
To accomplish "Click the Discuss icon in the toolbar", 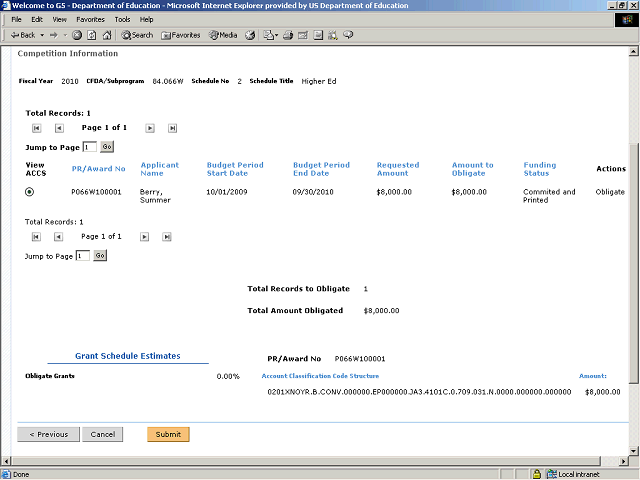I will (318, 36).
